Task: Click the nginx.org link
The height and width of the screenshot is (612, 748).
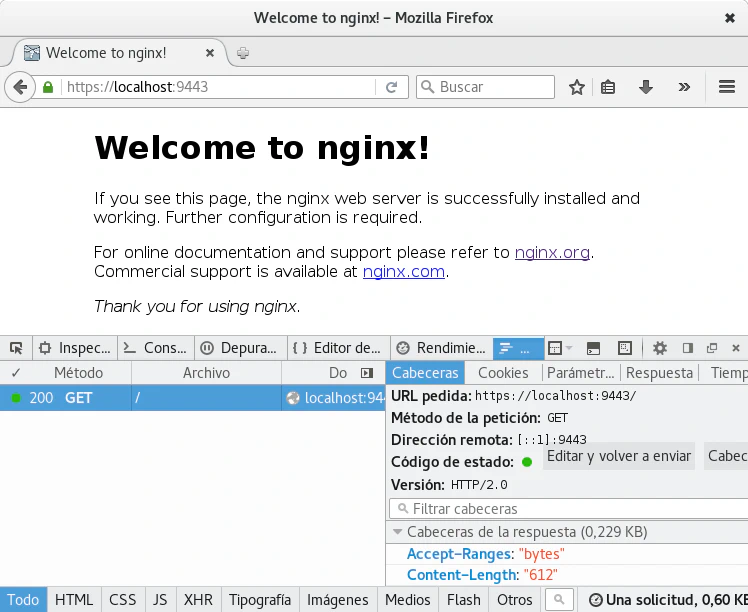Action: pos(552,252)
